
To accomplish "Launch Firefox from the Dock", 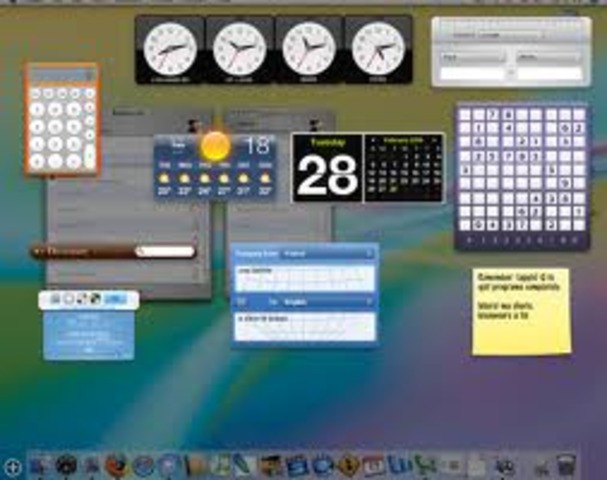I will pyautogui.click(x=116, y=465).
